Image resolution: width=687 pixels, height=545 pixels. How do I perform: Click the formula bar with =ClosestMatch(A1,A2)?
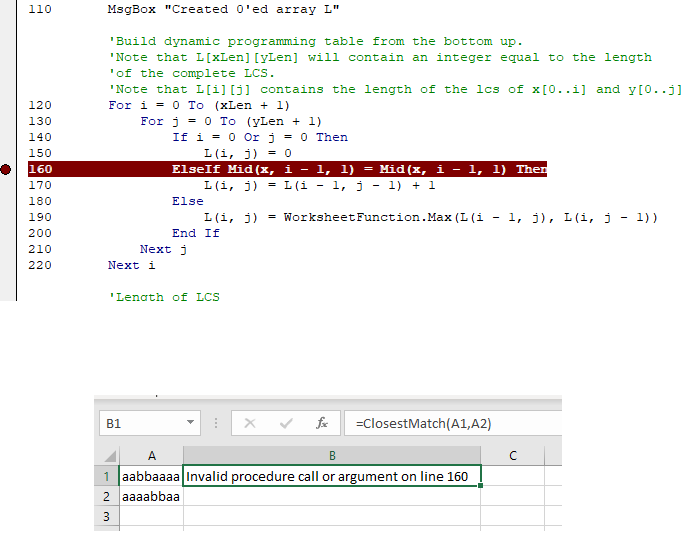point(453,423)
